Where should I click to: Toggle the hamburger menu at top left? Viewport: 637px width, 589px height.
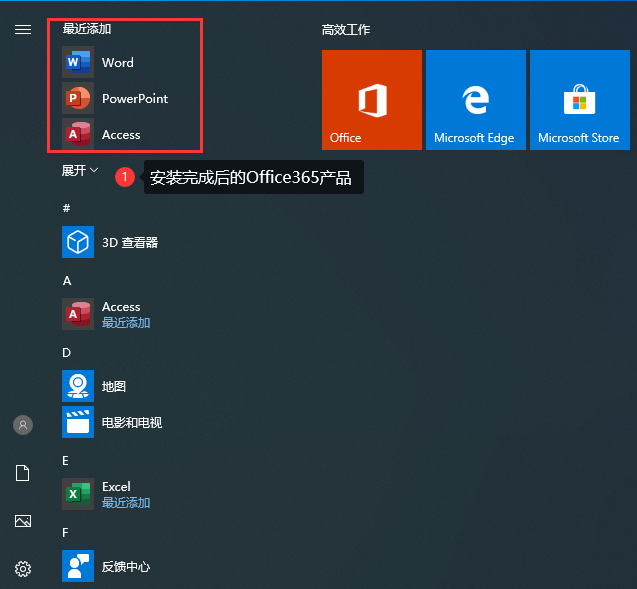point(23,30)
